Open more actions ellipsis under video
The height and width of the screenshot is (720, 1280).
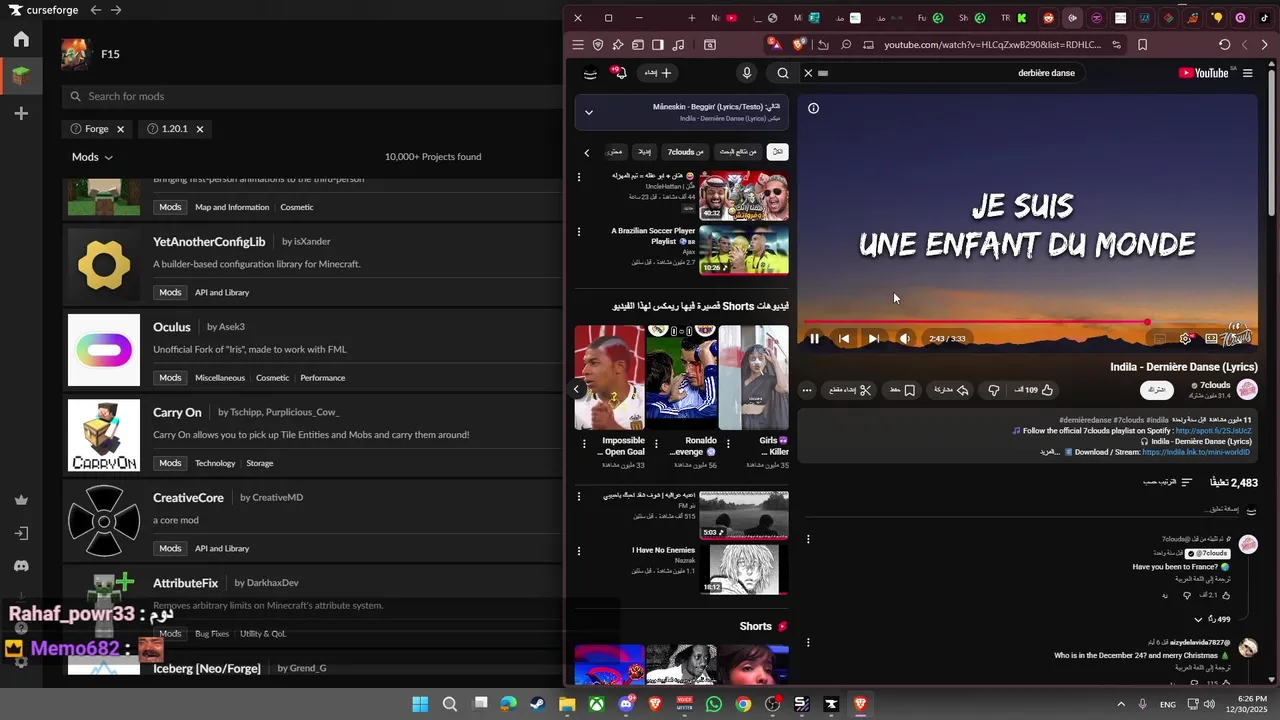[x=807, y=390]
